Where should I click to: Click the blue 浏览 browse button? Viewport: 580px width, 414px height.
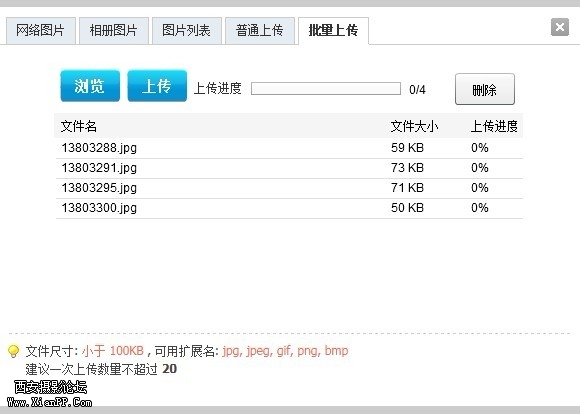click(90, 86)
